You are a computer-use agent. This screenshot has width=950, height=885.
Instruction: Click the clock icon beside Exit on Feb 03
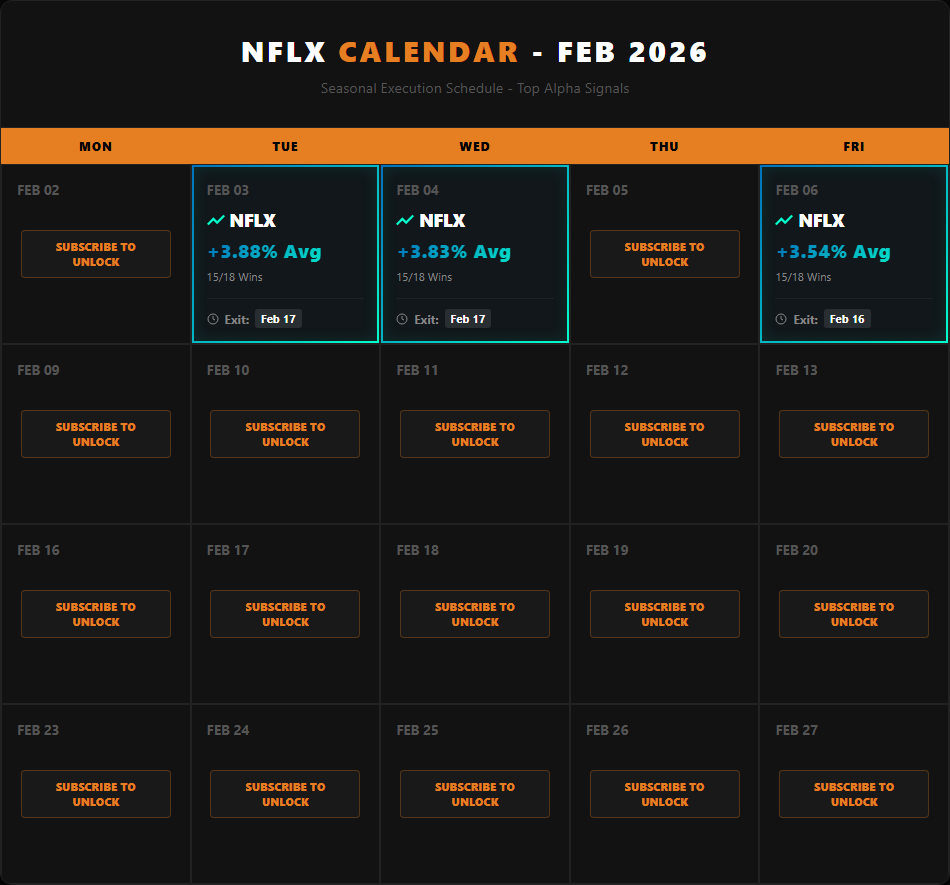coord(212,318)
